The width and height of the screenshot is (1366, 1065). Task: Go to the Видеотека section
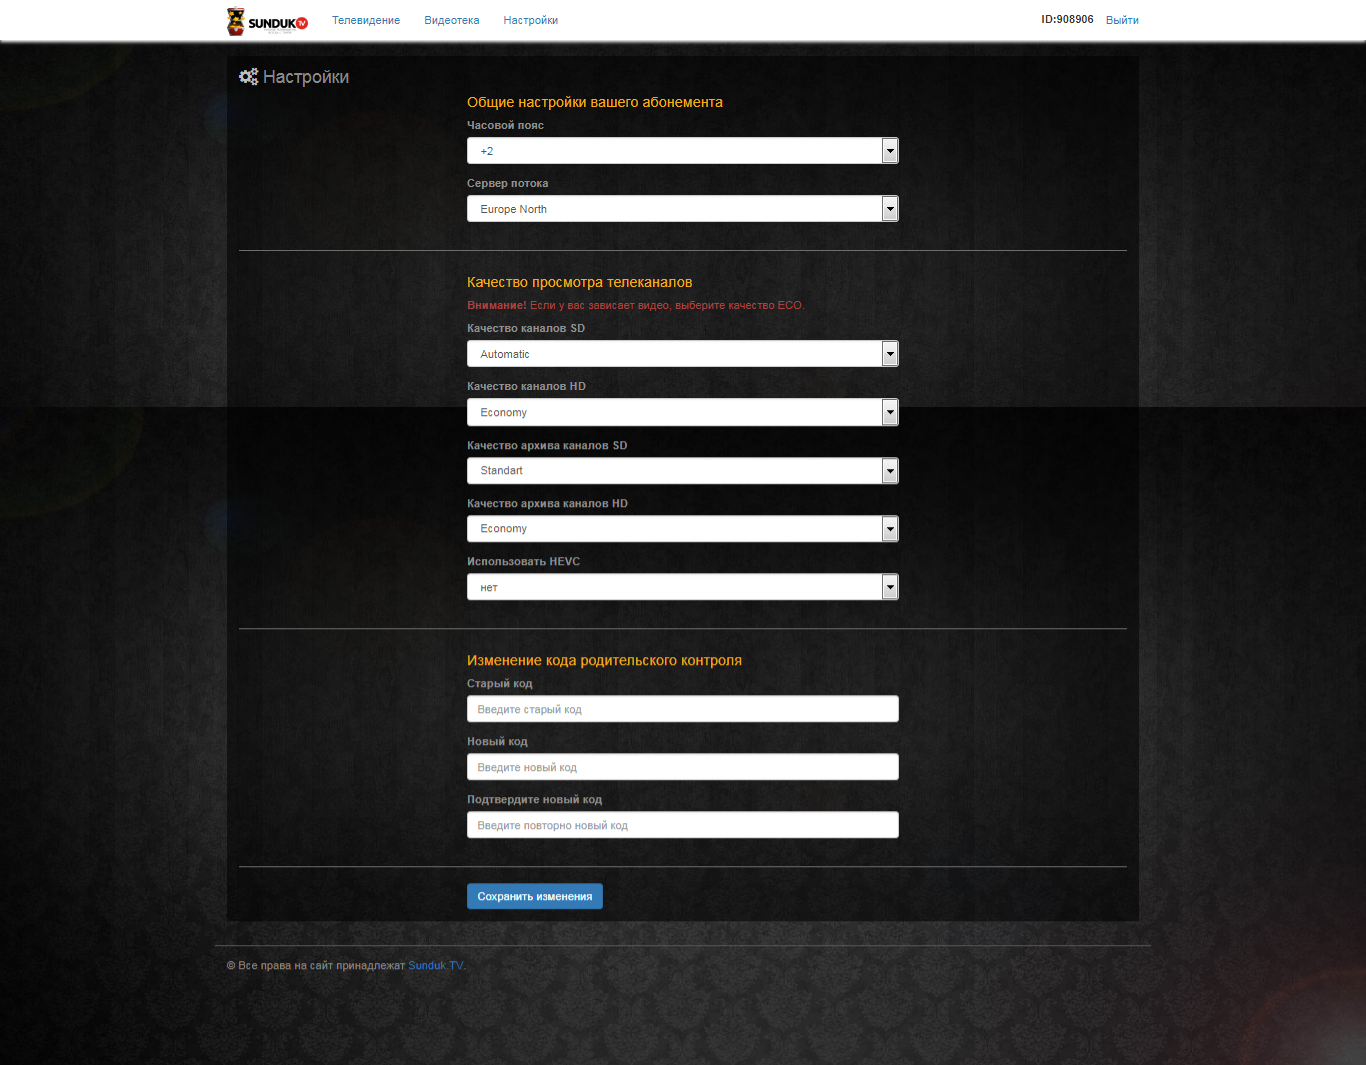click(451, 20)
